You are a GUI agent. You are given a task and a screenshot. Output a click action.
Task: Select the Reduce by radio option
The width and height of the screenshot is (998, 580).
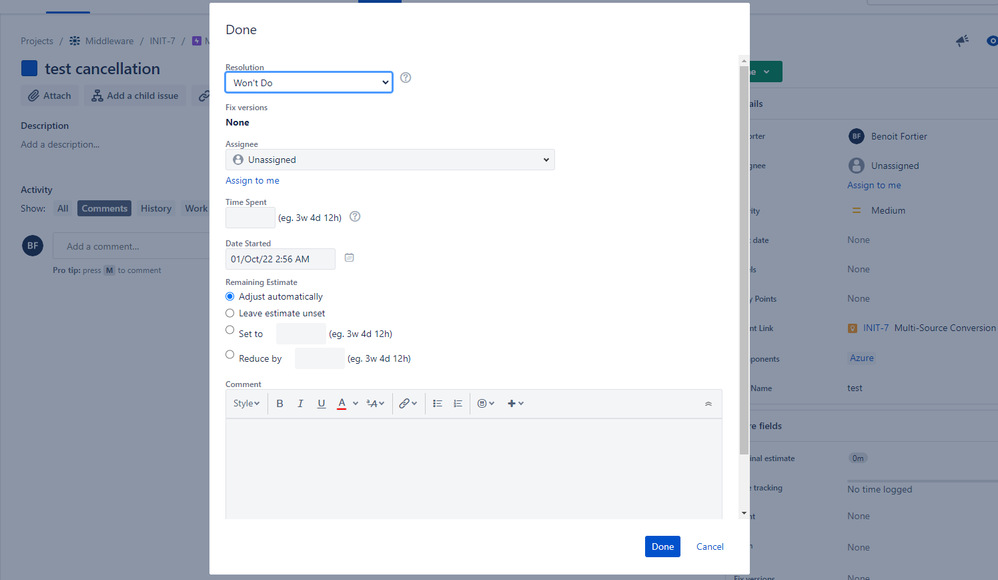[230, 355]
